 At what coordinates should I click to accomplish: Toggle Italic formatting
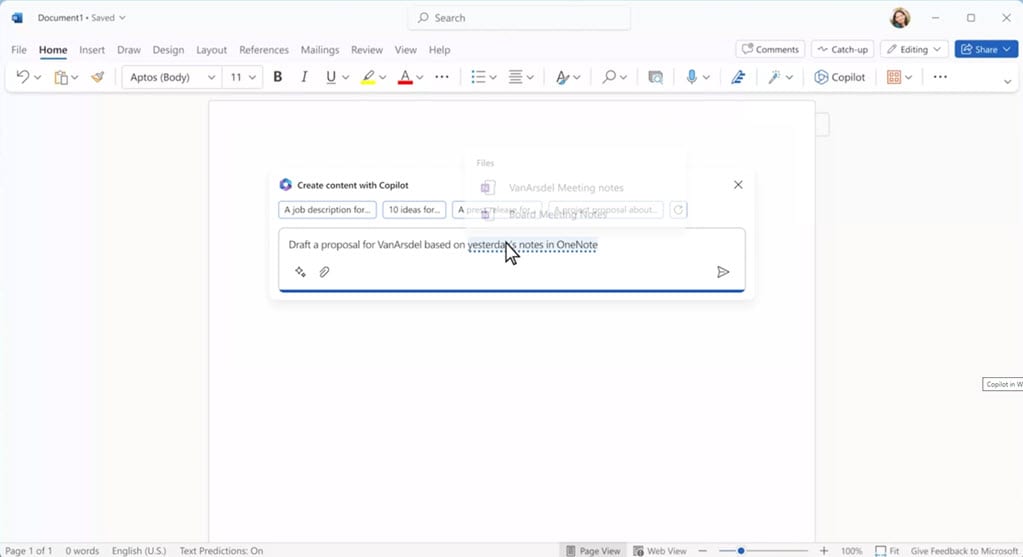(303, 77)
